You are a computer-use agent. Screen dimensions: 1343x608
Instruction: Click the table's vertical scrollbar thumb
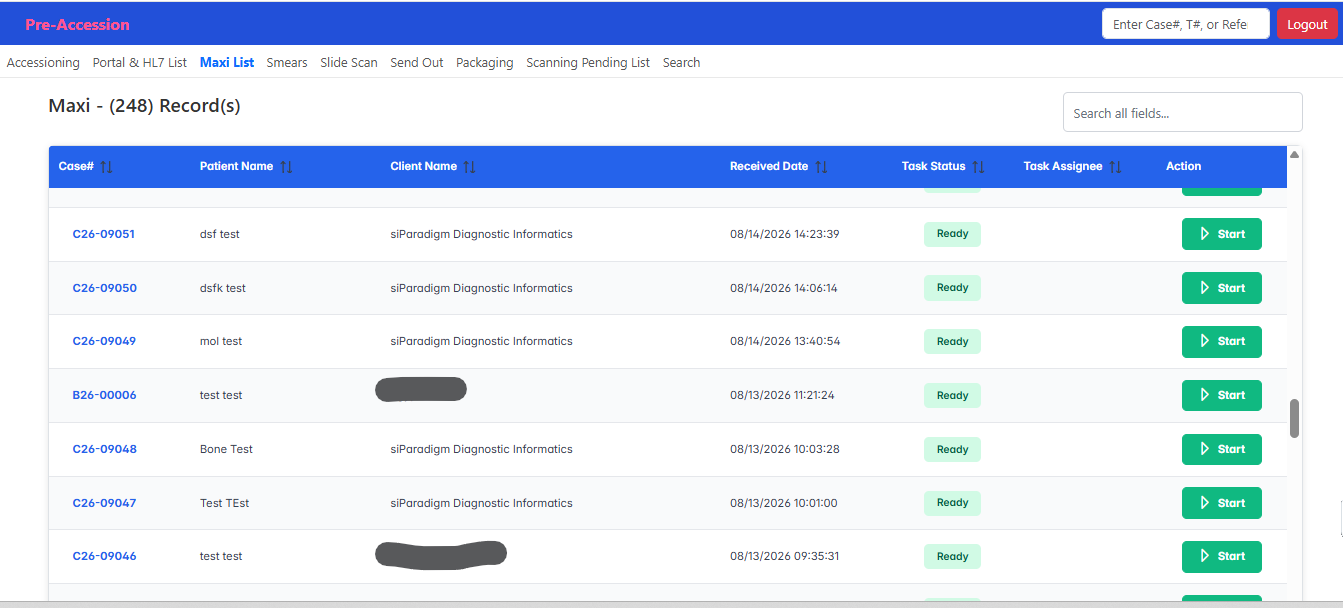1294,418
